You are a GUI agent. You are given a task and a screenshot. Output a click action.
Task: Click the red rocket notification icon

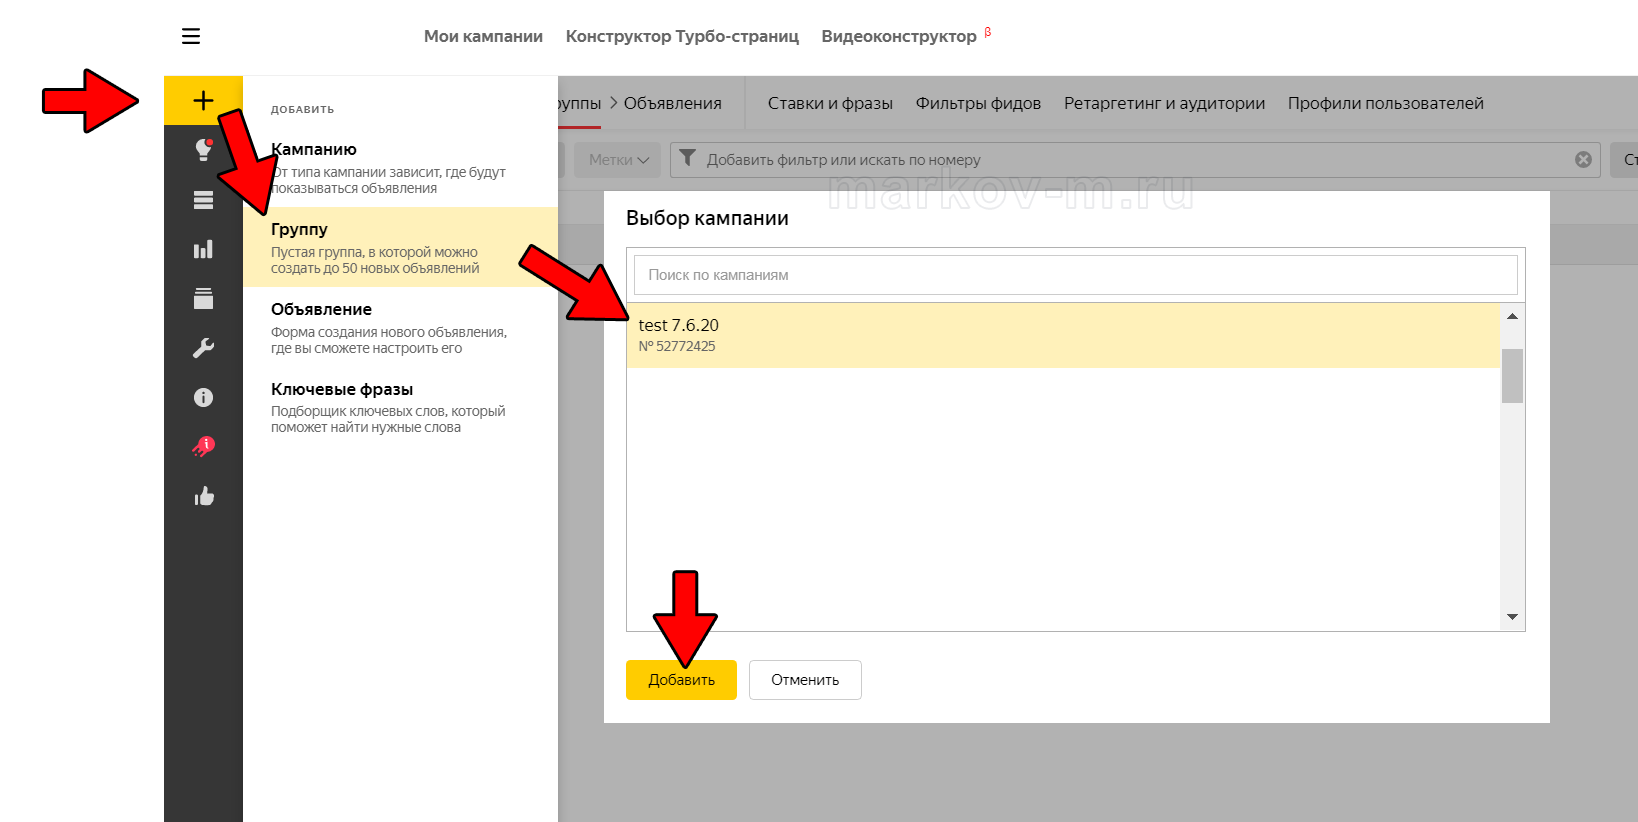pos(203,446)
